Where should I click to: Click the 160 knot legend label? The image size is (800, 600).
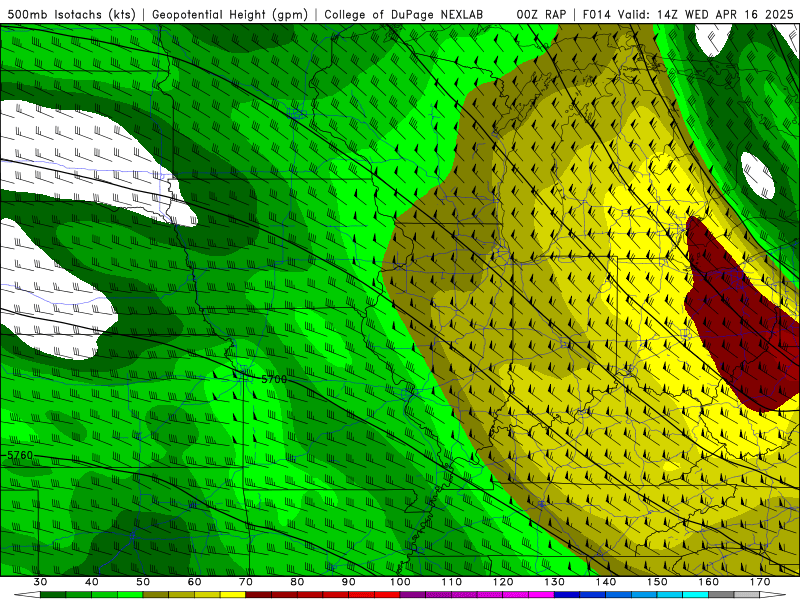(709, 582)
